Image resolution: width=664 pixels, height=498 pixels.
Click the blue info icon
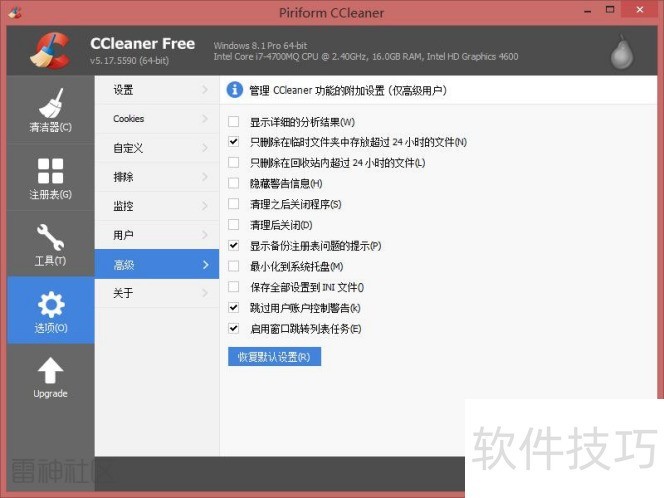point(235,90)
